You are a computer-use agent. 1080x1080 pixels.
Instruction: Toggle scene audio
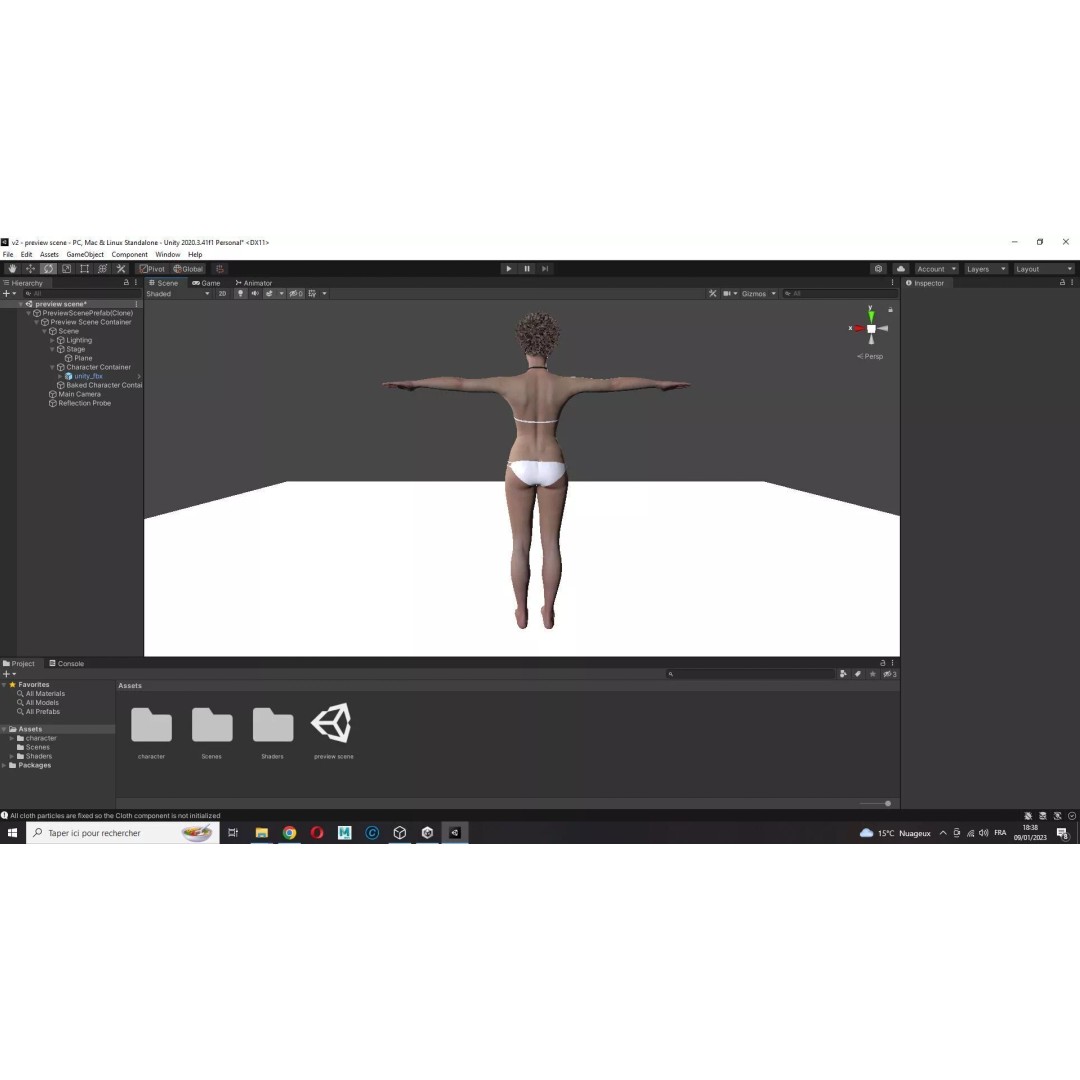(255, 293)
